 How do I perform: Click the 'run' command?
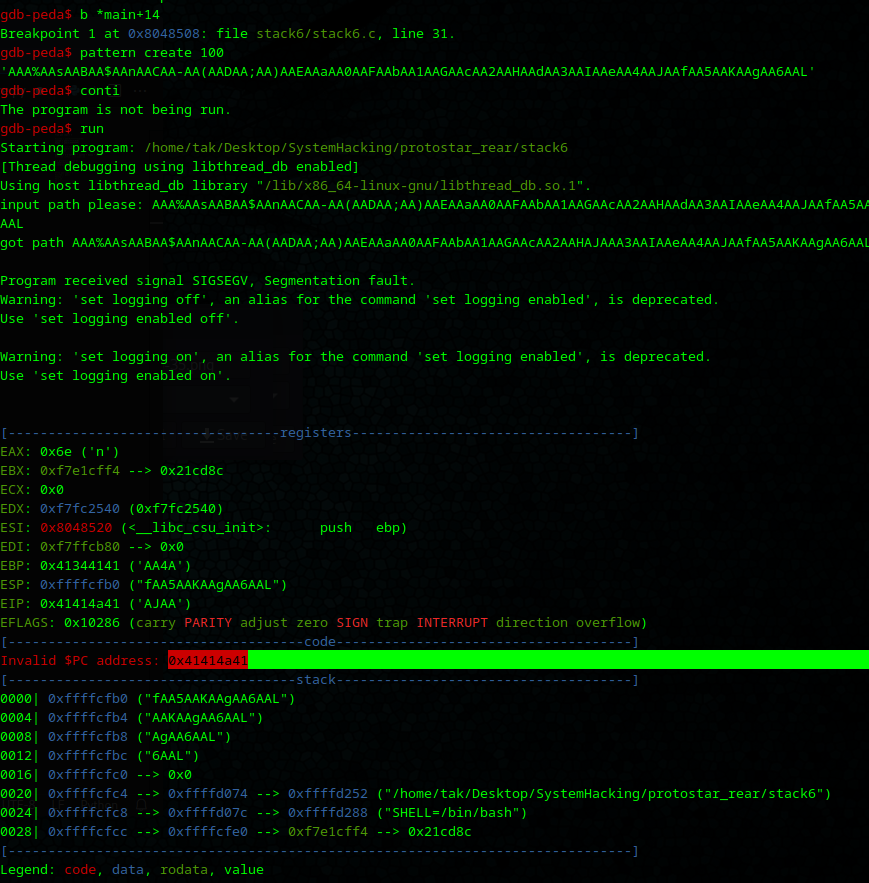(x=92, y=129)
